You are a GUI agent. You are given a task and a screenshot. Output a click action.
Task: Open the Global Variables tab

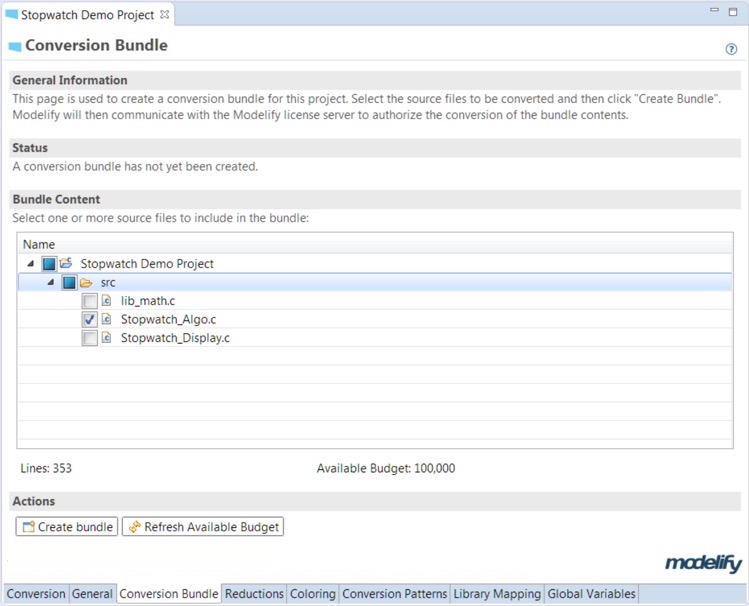591,594
